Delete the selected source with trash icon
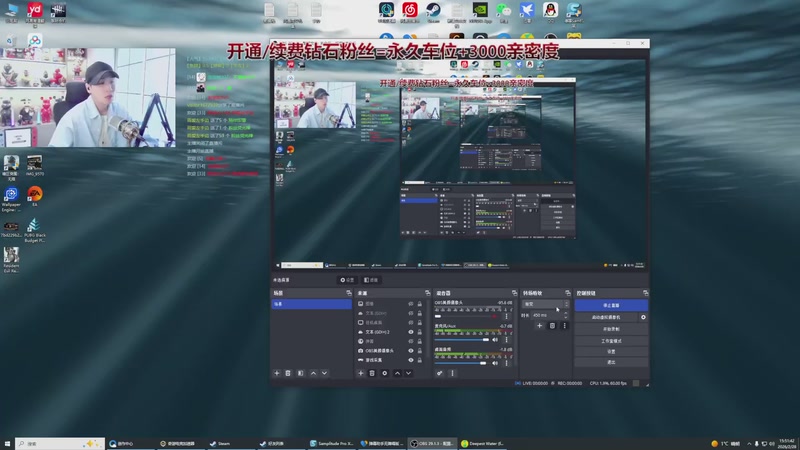The height and width of the screenshot is (450, 800). (372, 373)
